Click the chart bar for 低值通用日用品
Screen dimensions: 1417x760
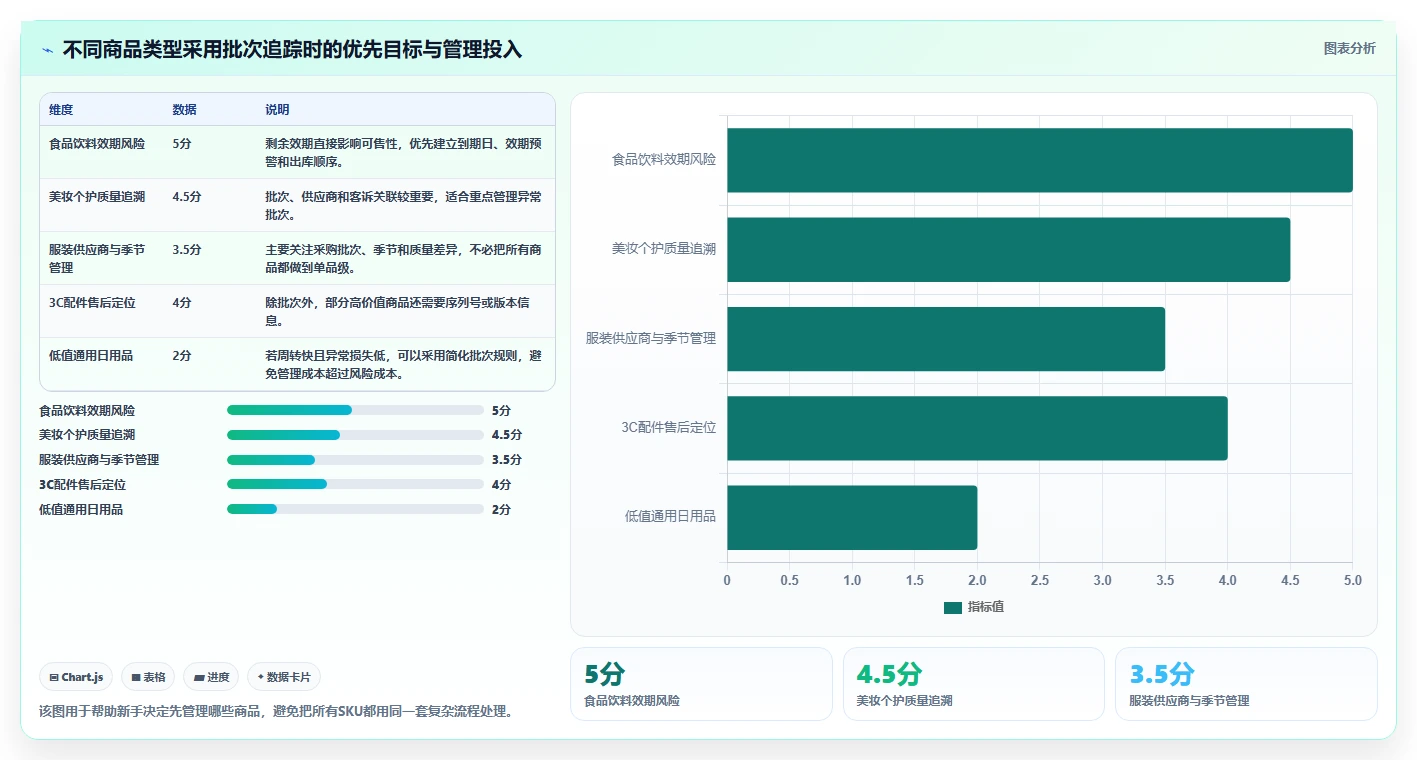pyautogui.click(x=852, y=517)
